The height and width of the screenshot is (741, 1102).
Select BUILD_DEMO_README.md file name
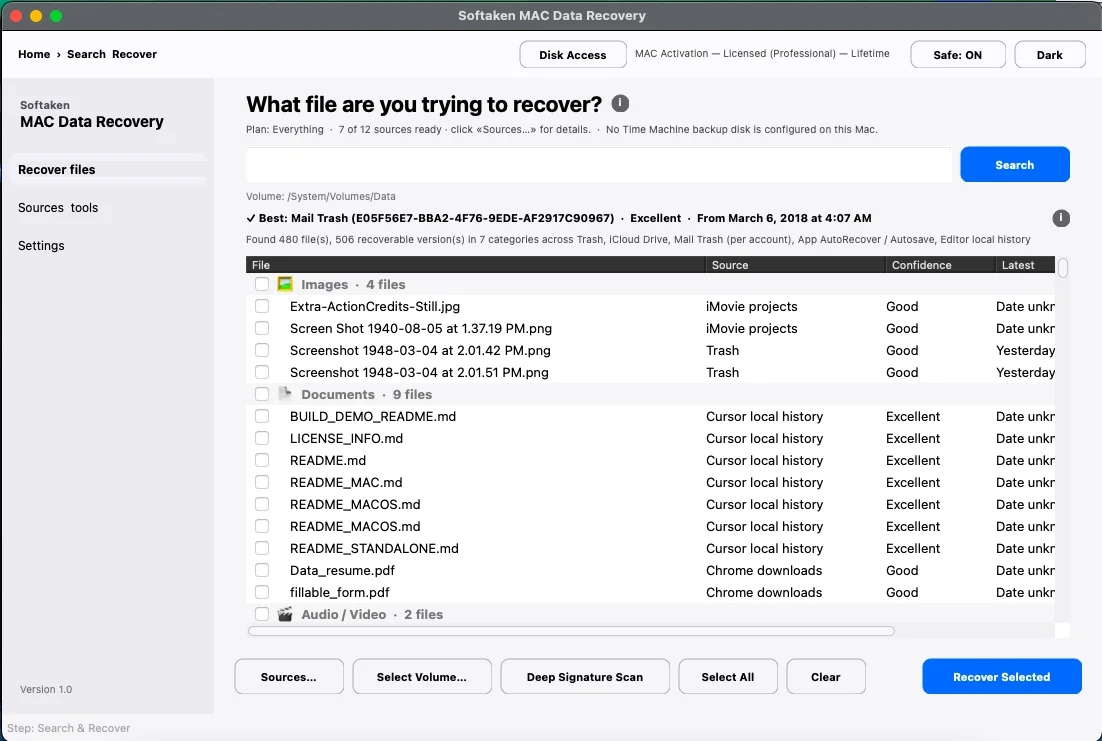point(372,415)
